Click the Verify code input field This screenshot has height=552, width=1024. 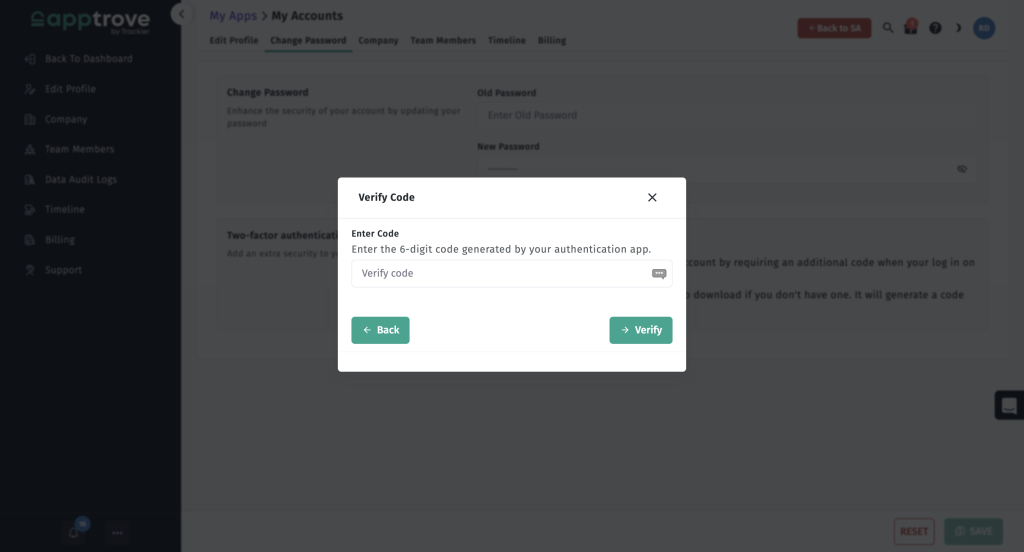point(511,274)
